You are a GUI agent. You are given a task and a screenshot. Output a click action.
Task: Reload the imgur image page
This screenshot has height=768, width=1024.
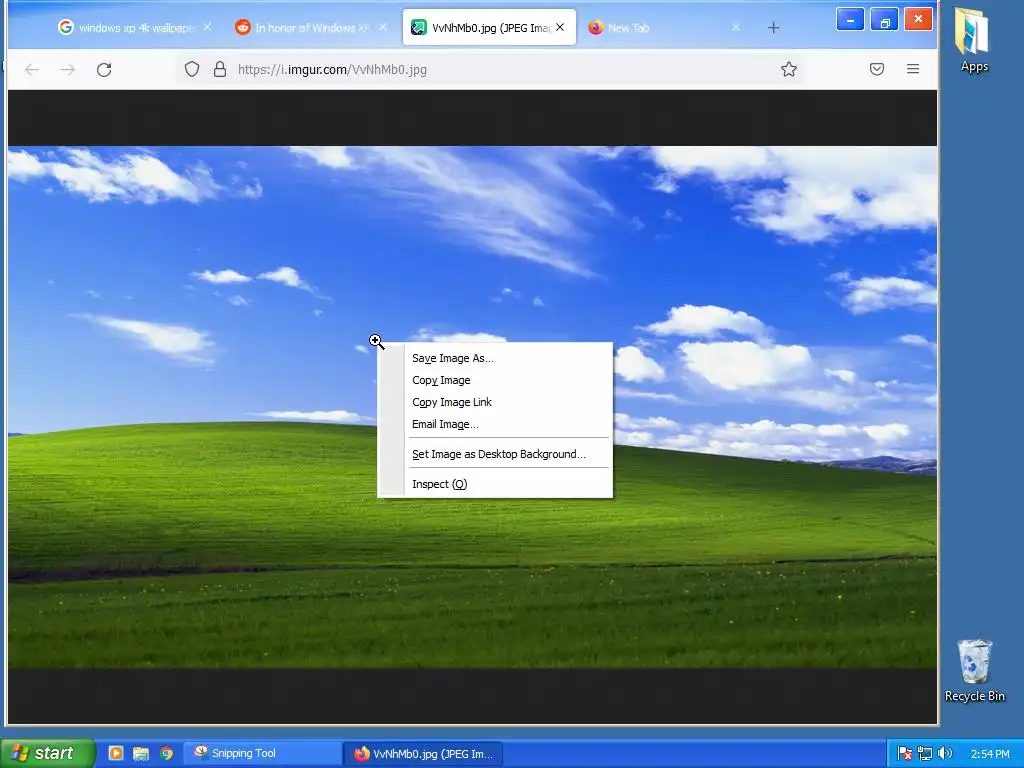pos(104,69)
